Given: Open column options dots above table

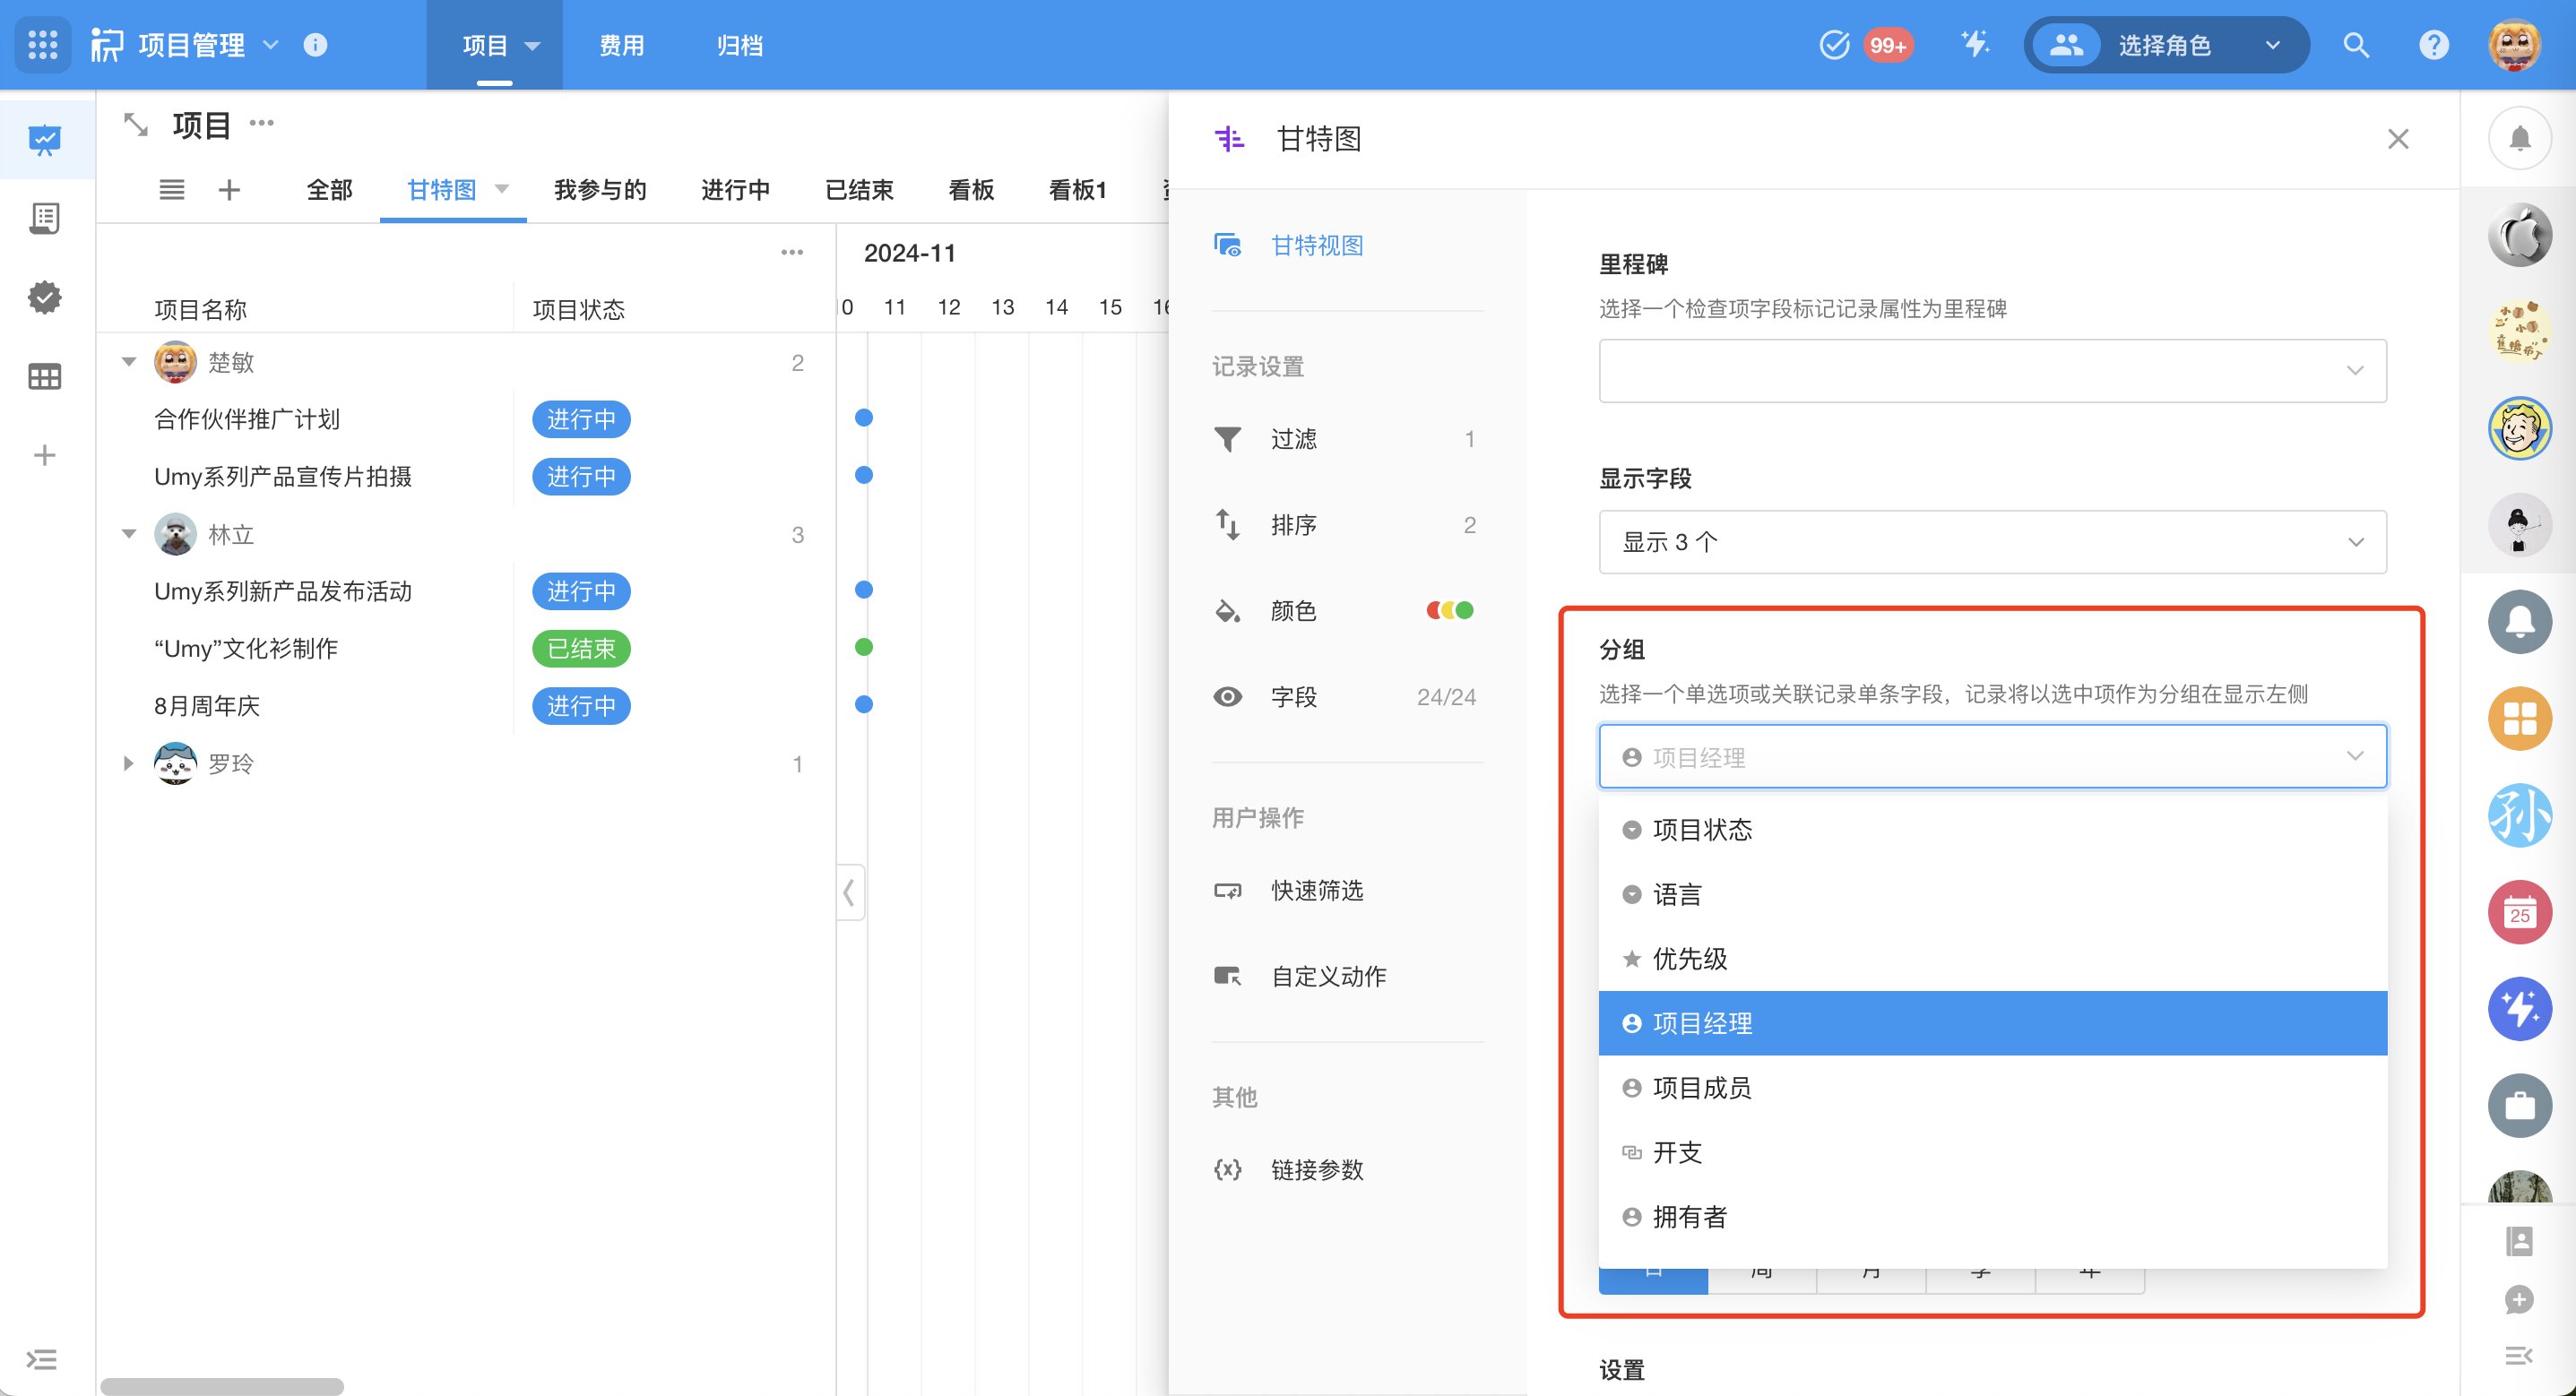Looking at the screenshot, I should pos(792,252).
